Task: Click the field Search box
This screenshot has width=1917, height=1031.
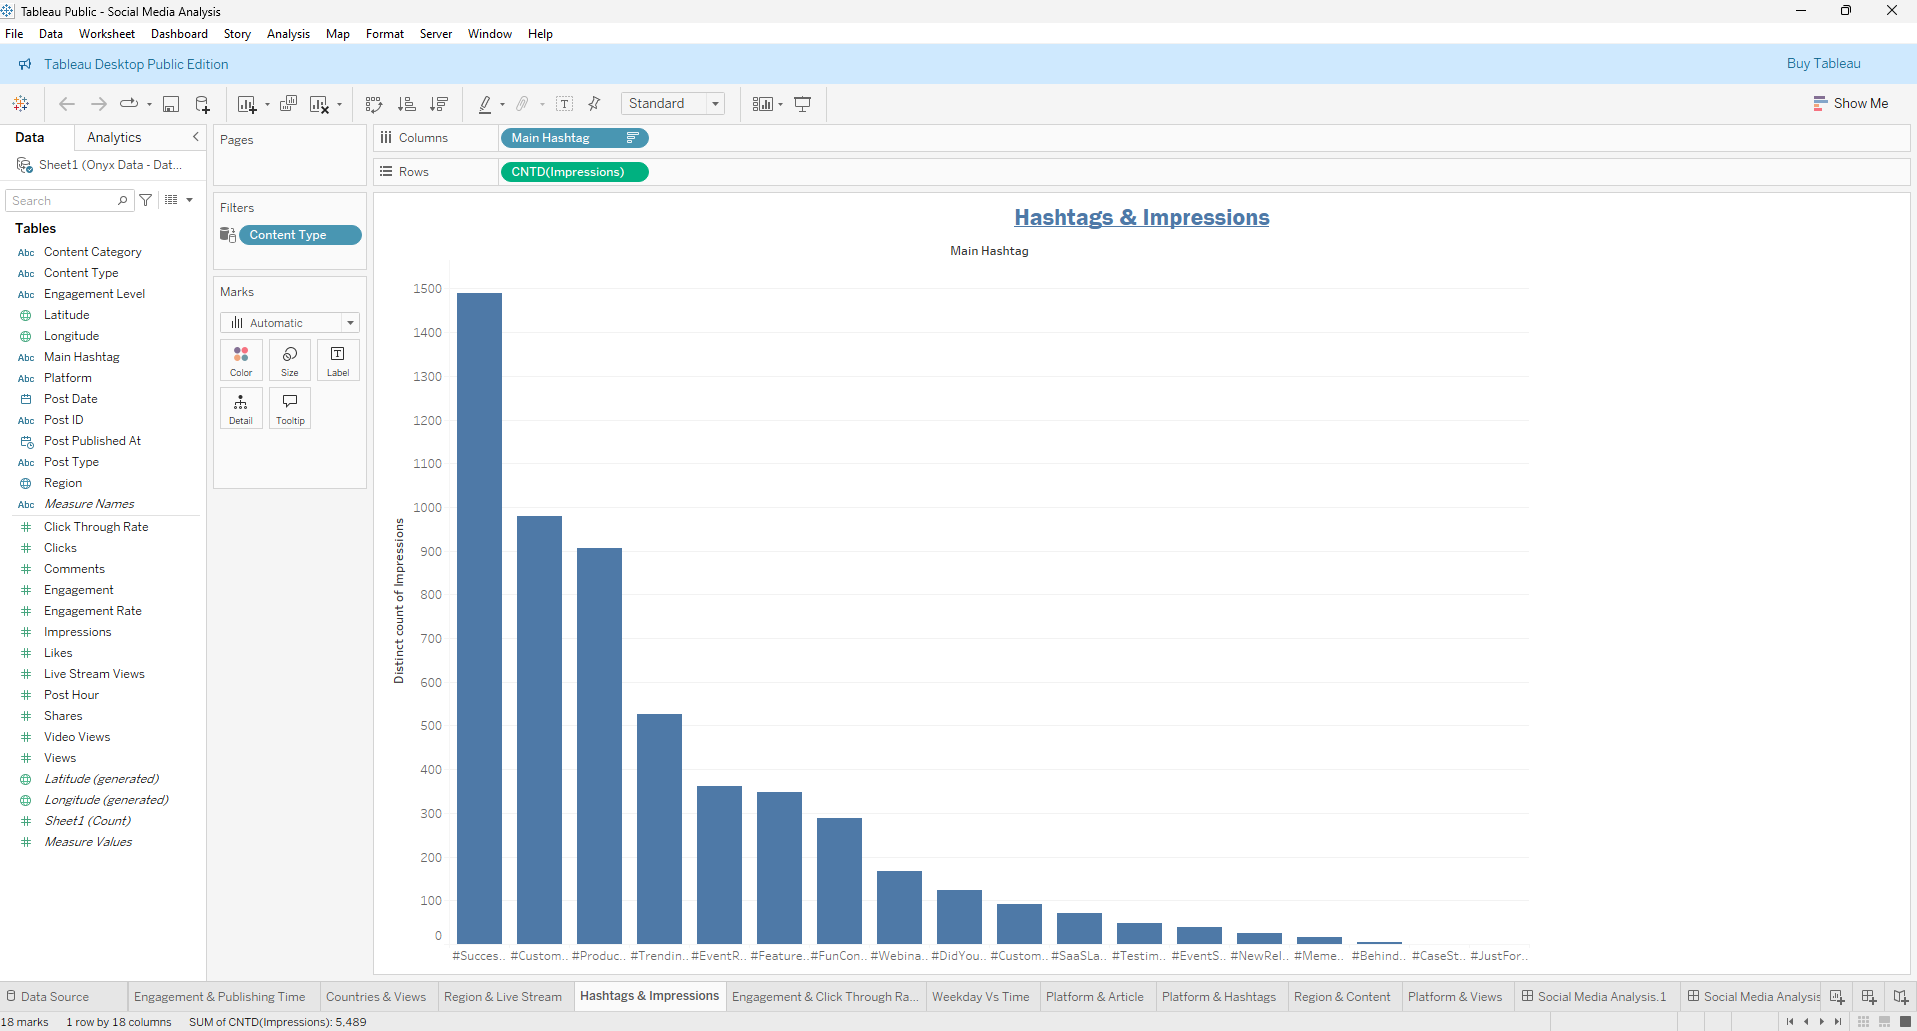Action: click(x=70, y=201)
